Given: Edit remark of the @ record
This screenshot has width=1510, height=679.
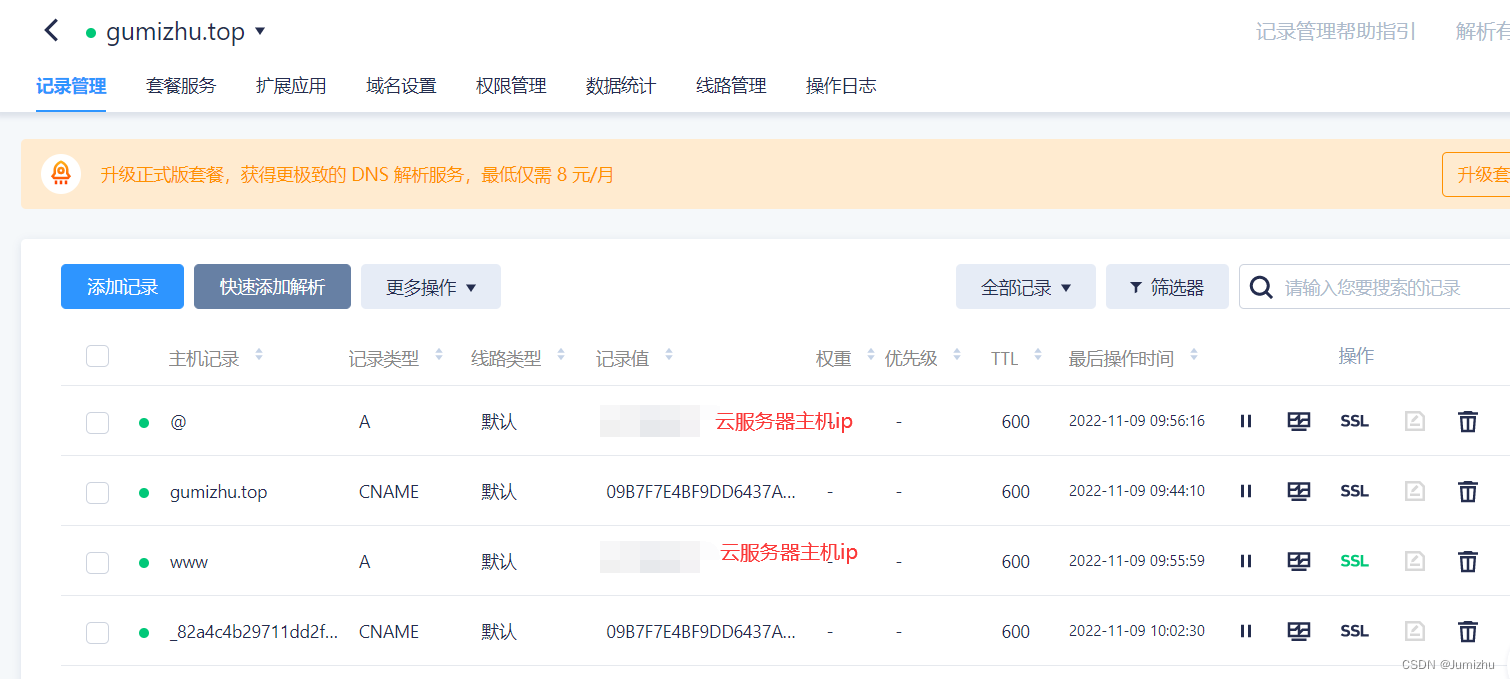Looking at the screenshot, I should point(1414,421).
